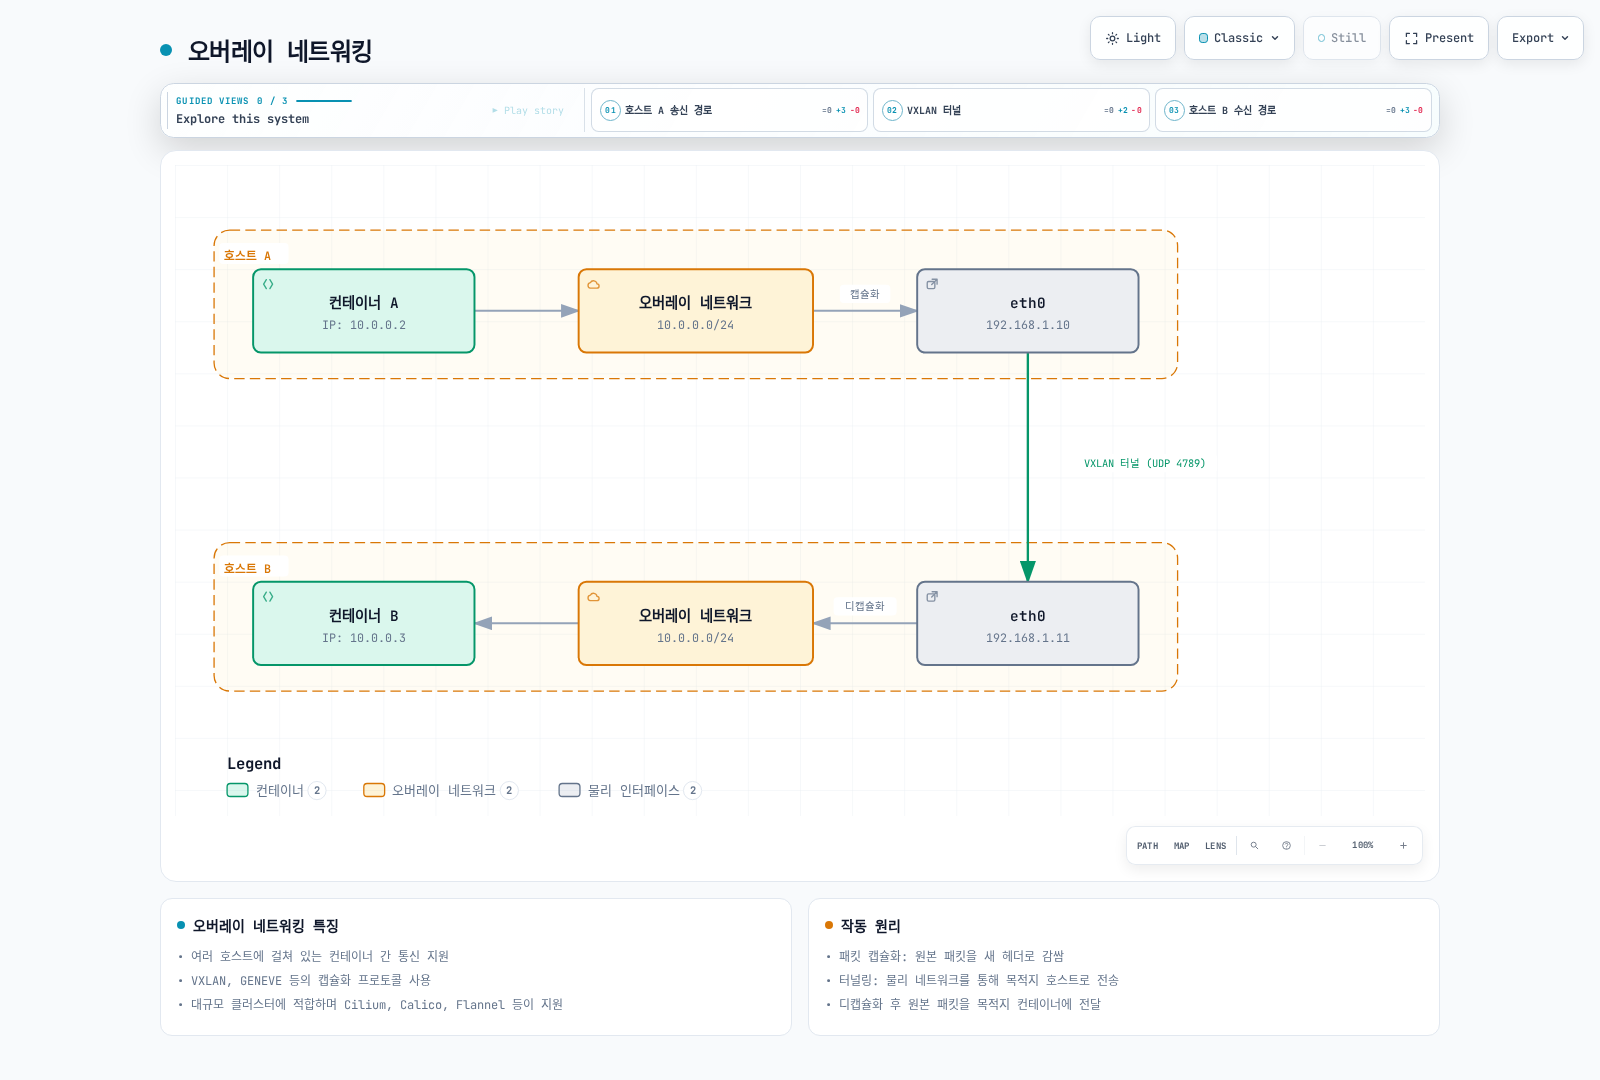1600x1080 pixels.
Task: Click the GUIDED VIEWS 0 / 3 counter
Action: tap(232, 101)
